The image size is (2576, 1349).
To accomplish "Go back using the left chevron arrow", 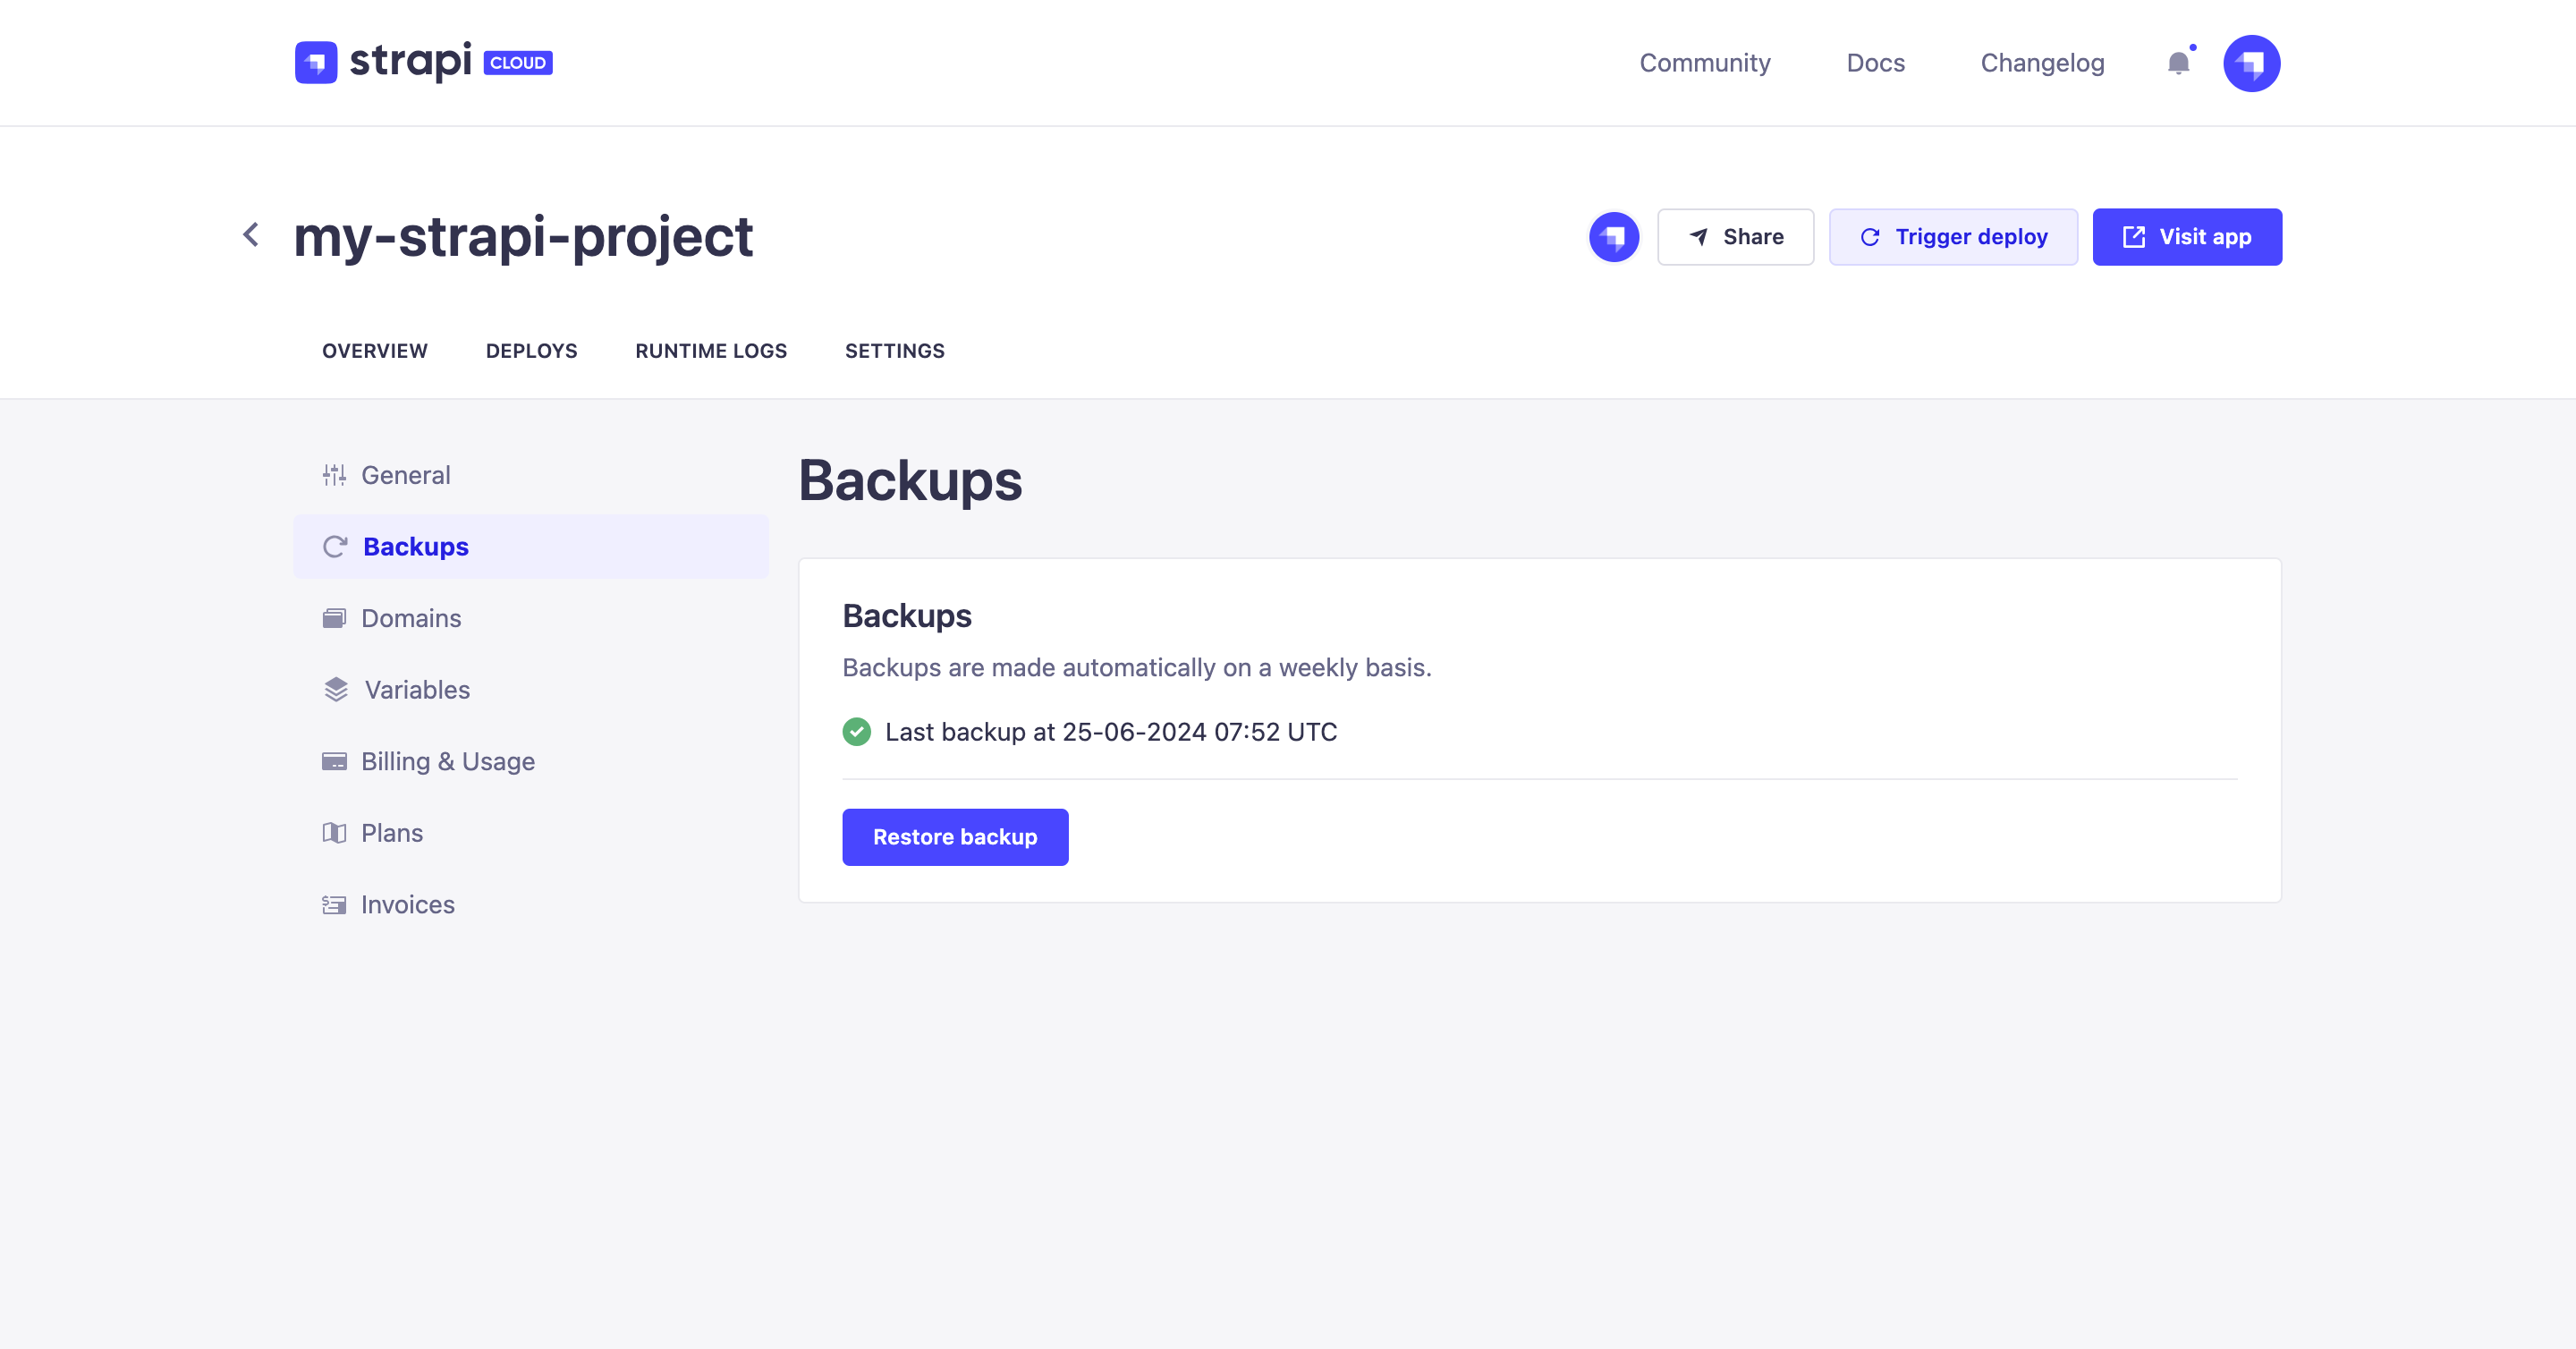I will [x=250, y=234].
